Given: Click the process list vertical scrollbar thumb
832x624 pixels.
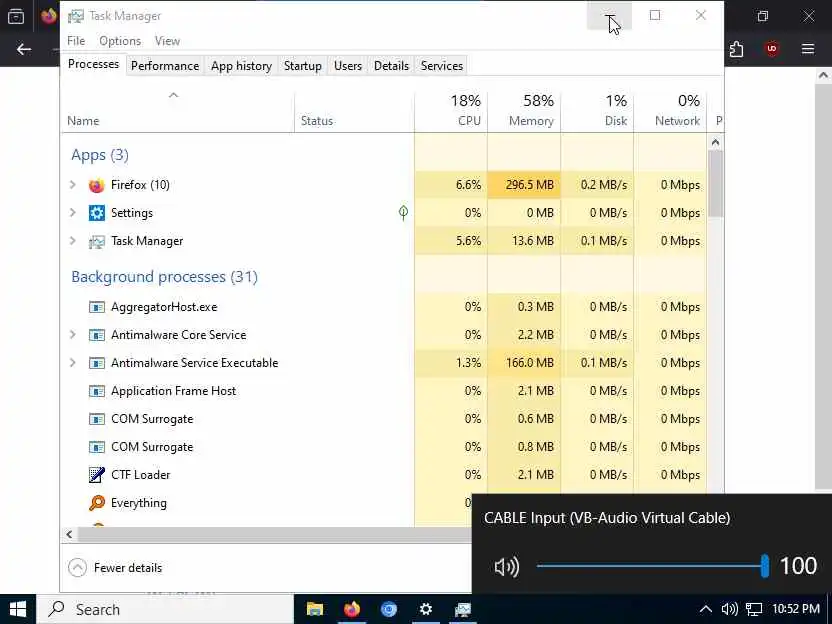Looking at the screenshot, I should tap(715, 183).
